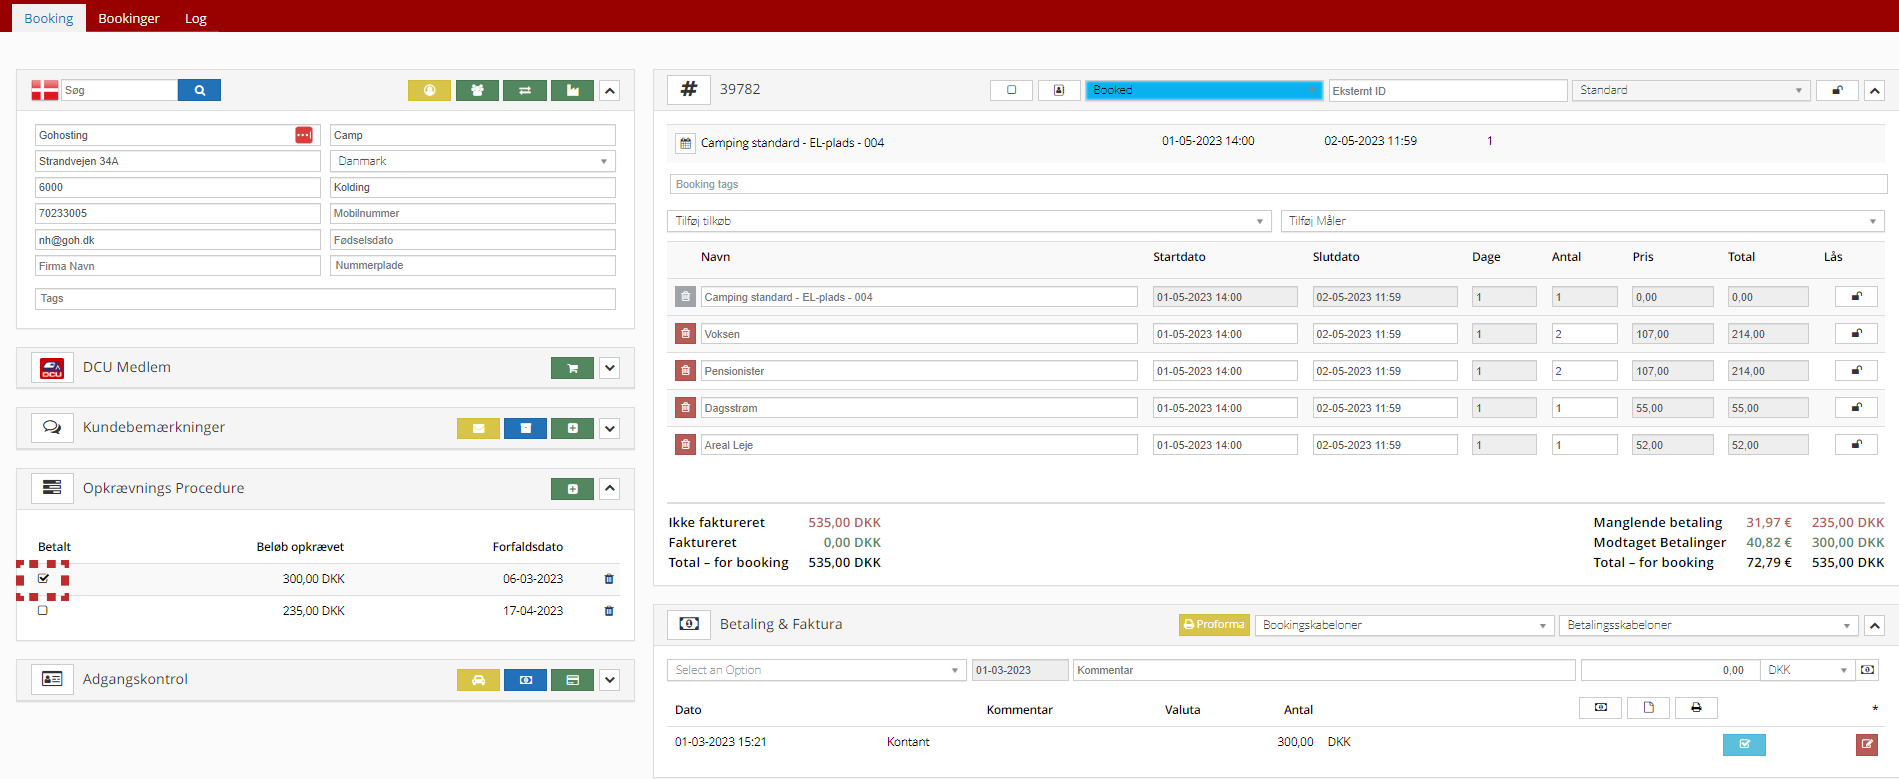Toggle the lock on the Dagsstrøm row

1856,408
